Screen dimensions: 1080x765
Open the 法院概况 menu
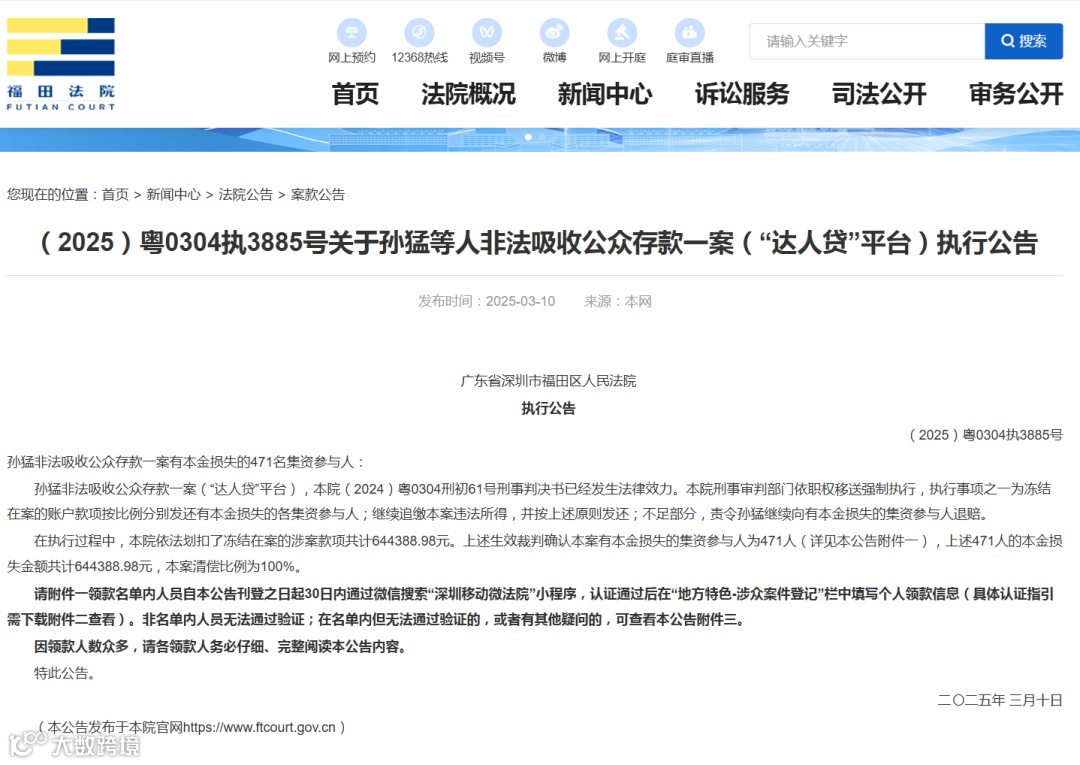point(468,94)
